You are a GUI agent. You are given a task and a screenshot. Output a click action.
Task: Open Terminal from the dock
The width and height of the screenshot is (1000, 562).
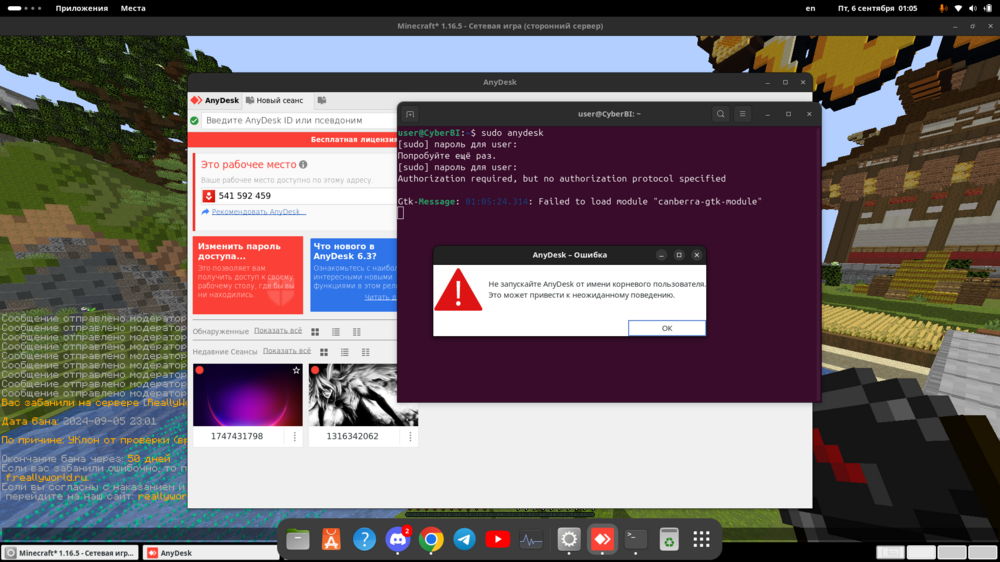pos(635,540)
